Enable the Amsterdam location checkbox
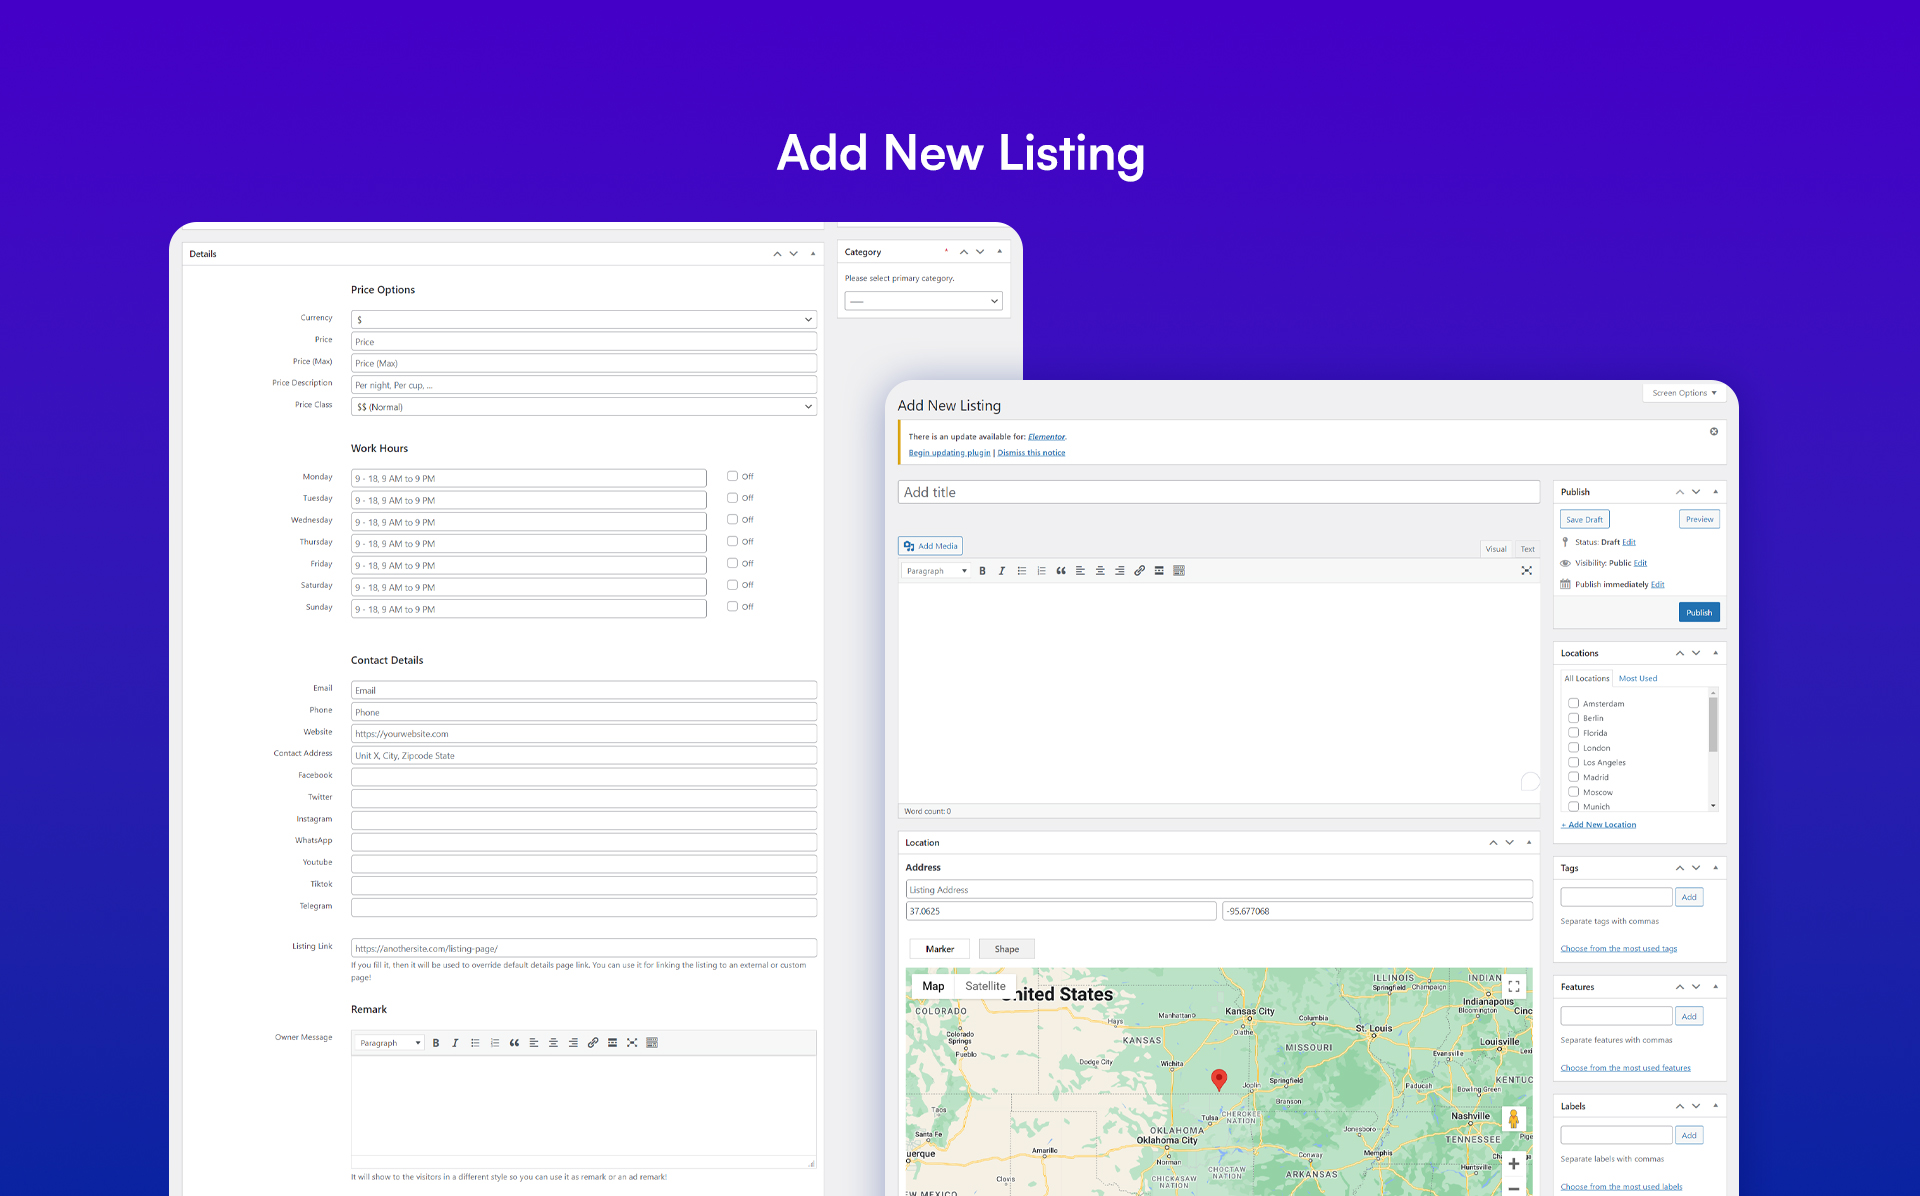 pyautogui.click(x=1573, y=703)
